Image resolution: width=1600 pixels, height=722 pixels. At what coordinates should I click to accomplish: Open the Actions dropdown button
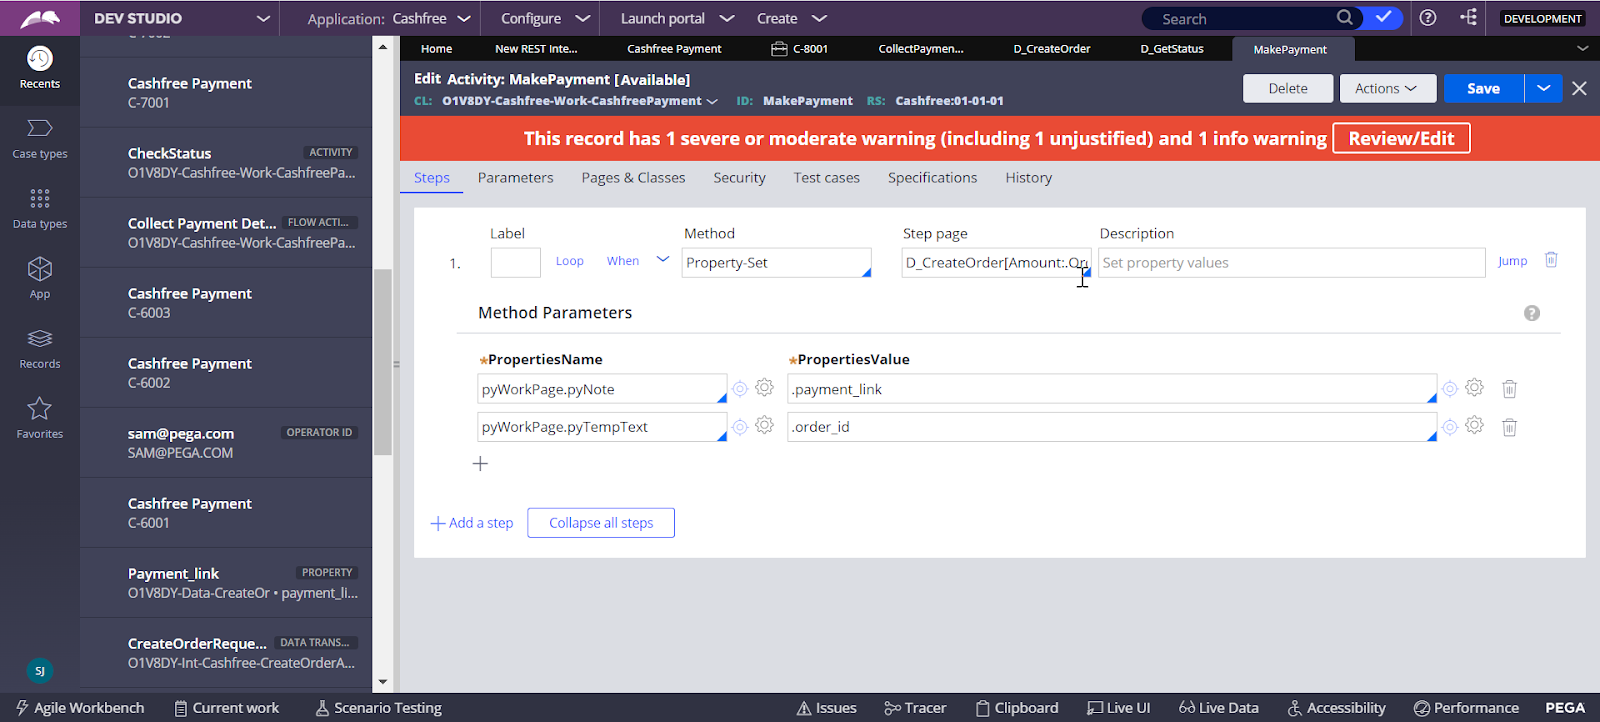(x=1388, y=88)
